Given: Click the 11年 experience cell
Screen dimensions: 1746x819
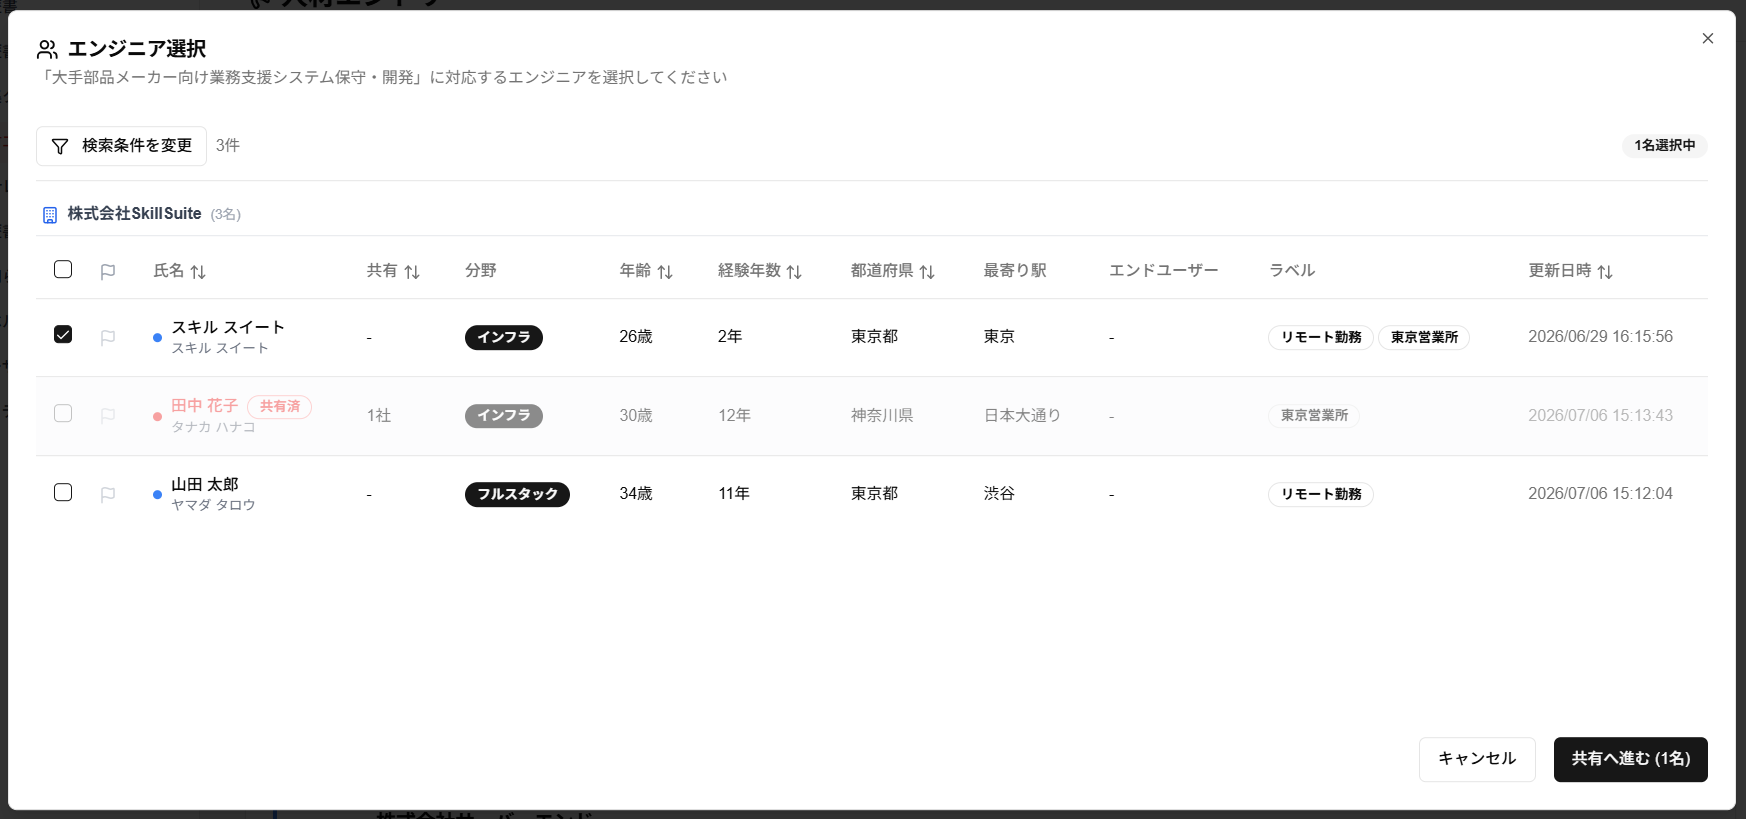Looking at the screenshot, I should point(734,494).
